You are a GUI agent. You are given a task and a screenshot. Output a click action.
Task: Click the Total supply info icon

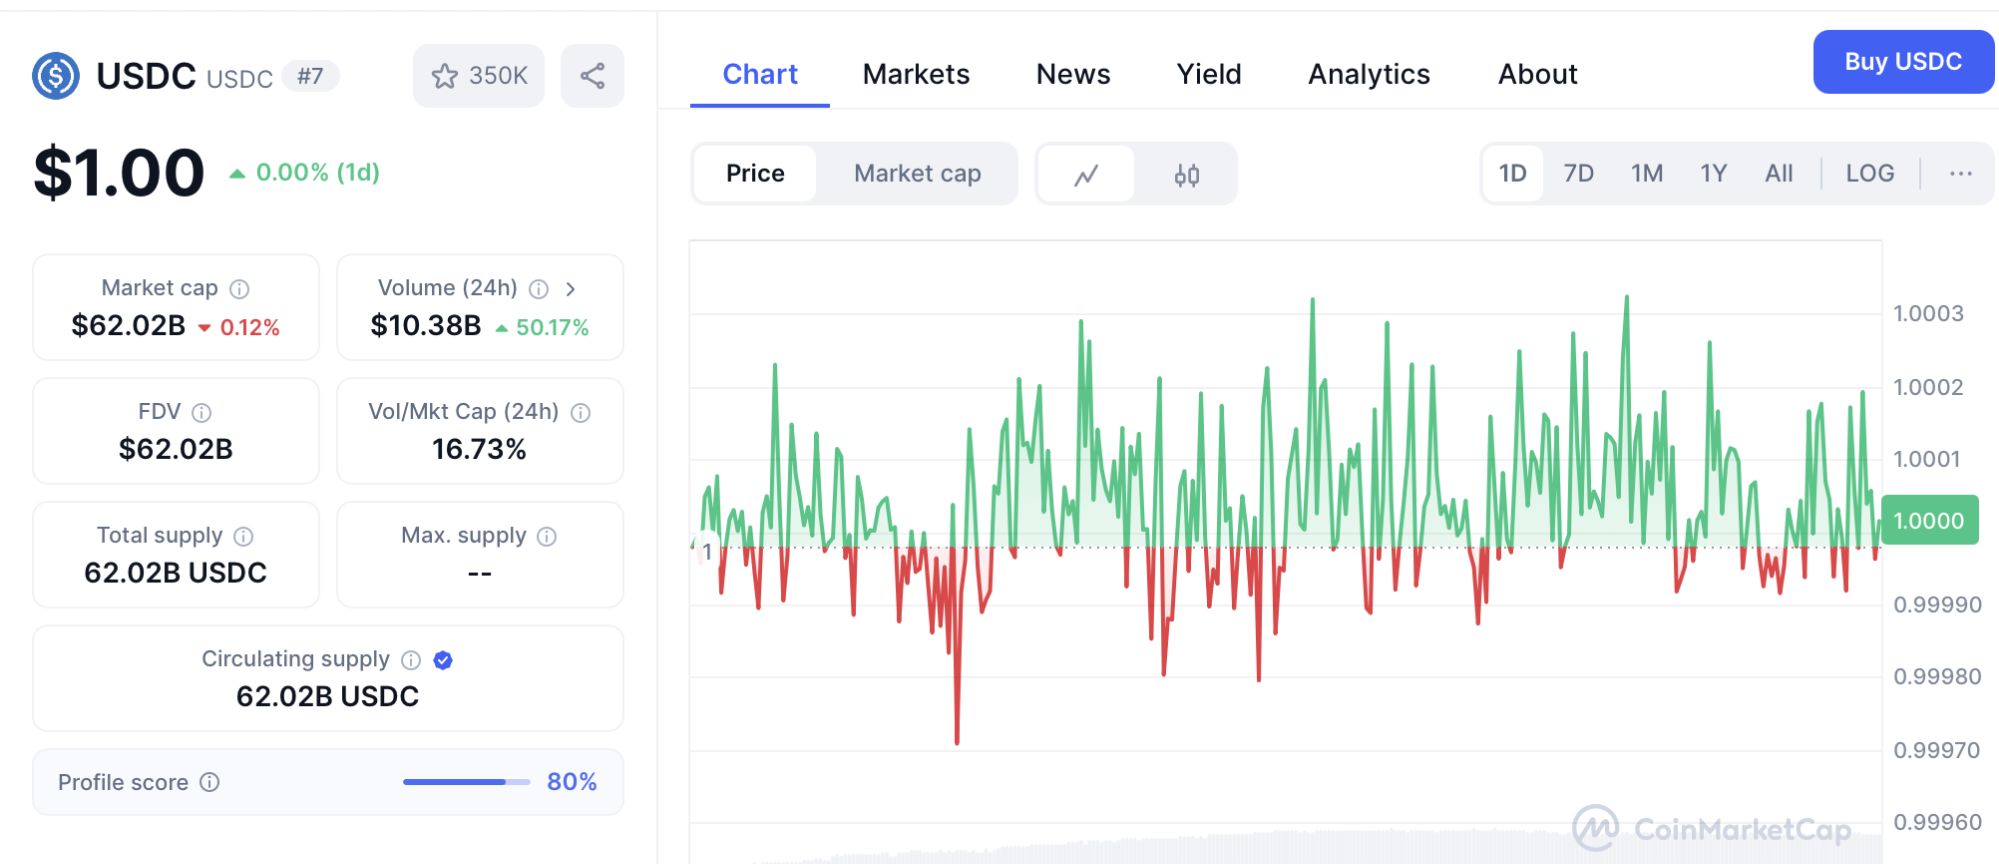pyautogui.click(x=243, y=537)
